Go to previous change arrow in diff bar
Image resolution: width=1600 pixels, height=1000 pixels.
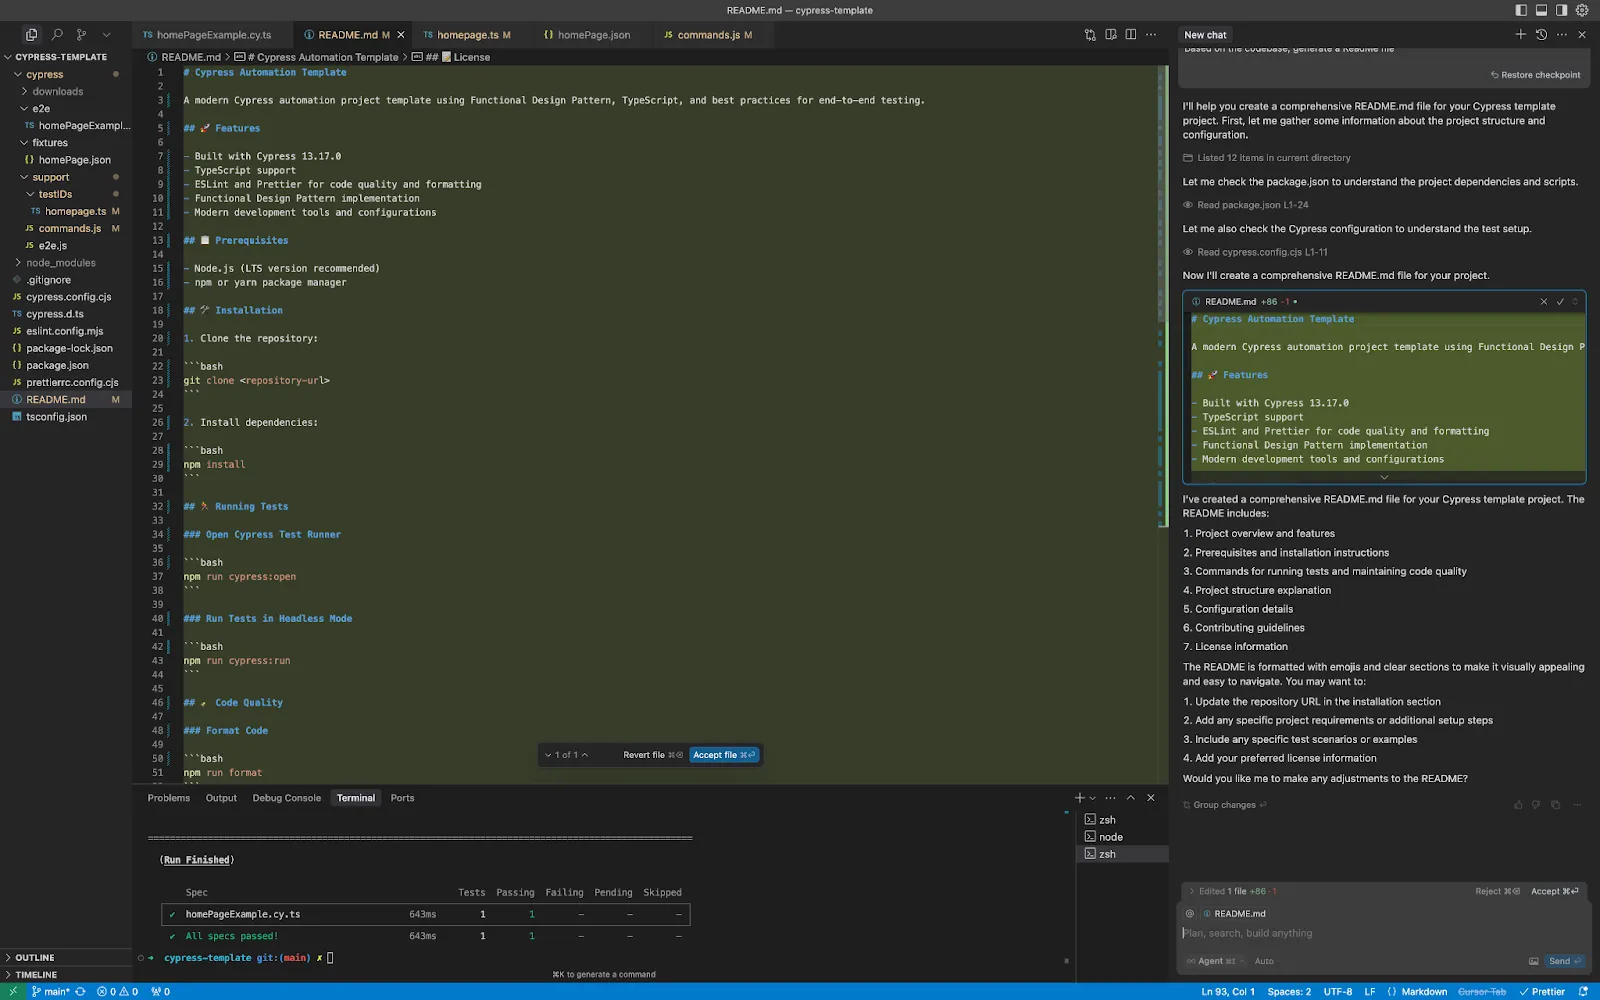click(585, 755)
